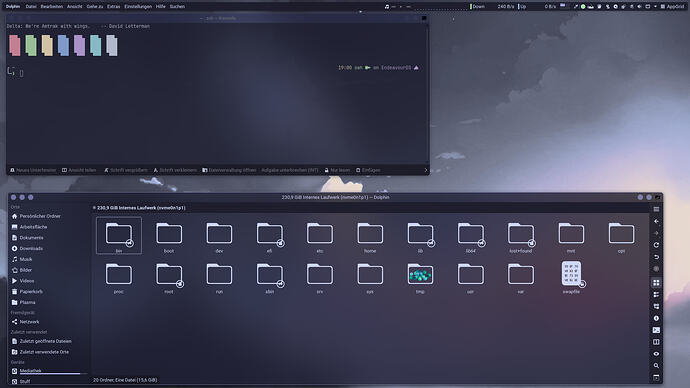This screenshot has width=690, height=388.
Task: Open the Bearbeiten menu
Action: coord(52,7)
